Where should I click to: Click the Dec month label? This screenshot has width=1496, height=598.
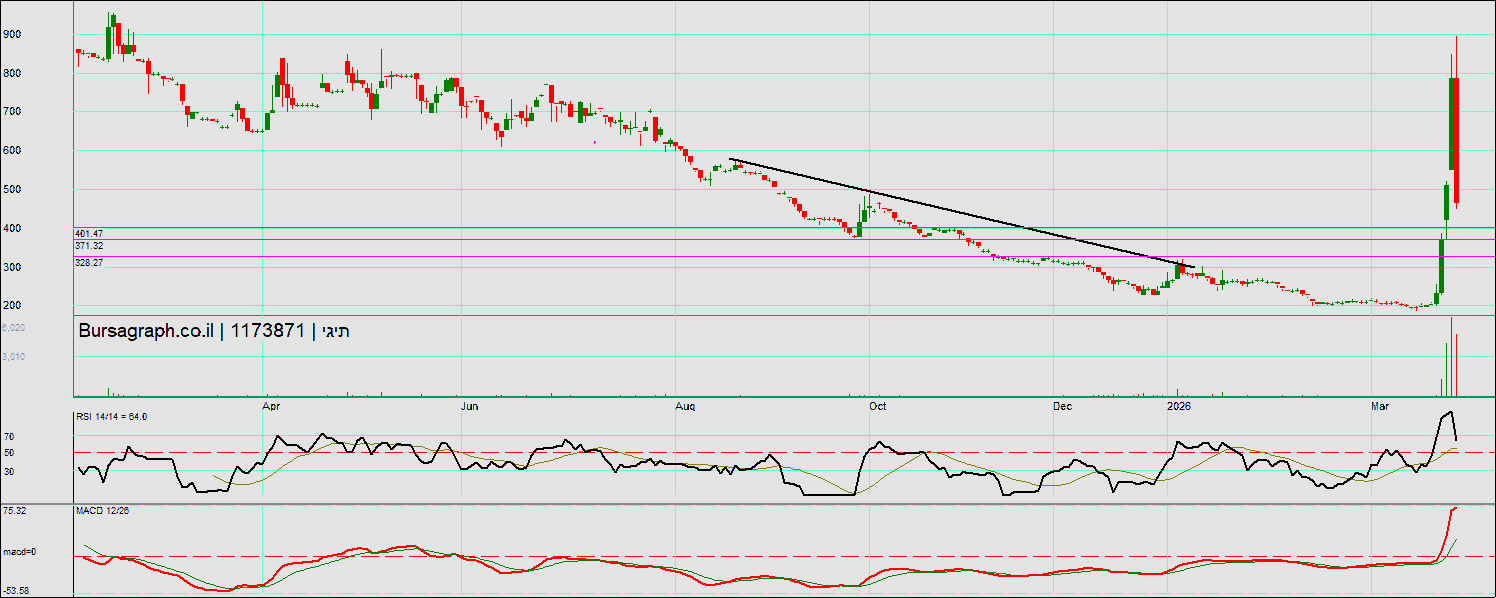click(1063, 407)
